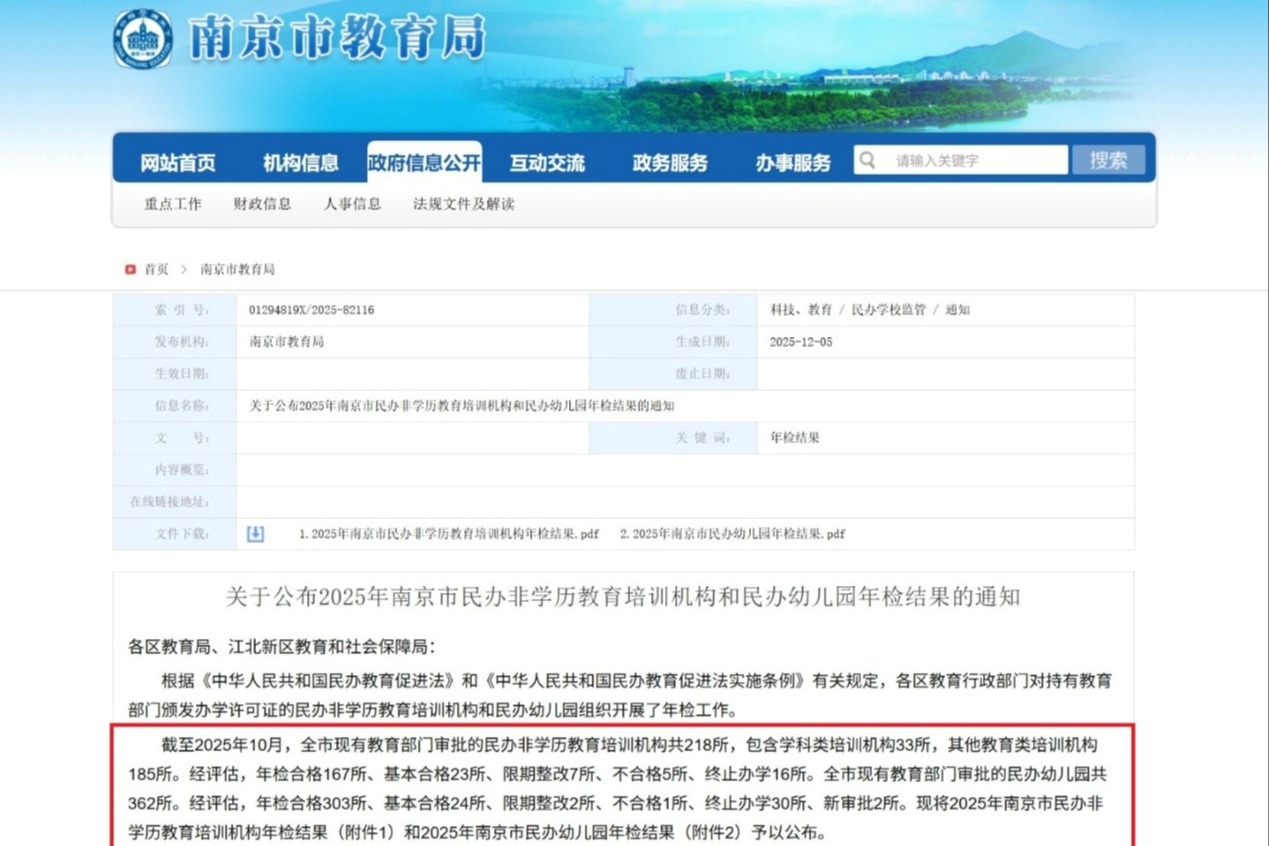
Task: Click the blue download icon beside 文件下载
Action: 255,534
